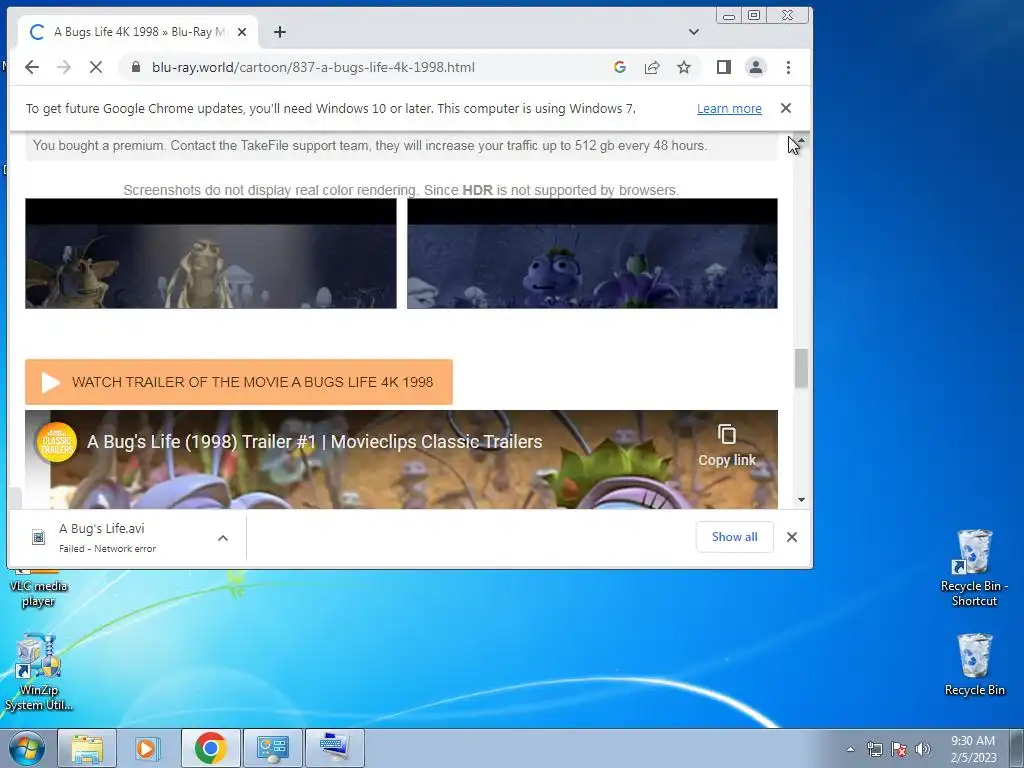The image size is (1024, 768).
Task: Open the Movieclips Classic Trailers channel logo
Action: [x=56, y=442]
